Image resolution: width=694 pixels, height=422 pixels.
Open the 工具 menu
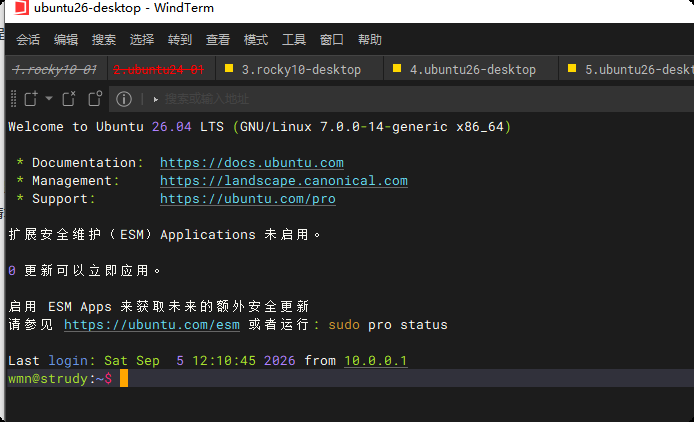click(x=294, y=40)
